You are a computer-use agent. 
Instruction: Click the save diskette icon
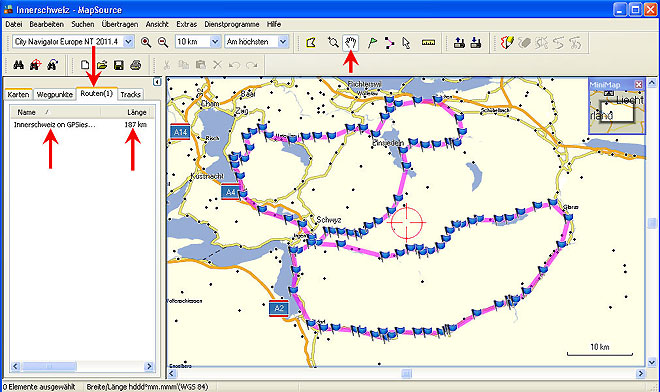point(119,65)
